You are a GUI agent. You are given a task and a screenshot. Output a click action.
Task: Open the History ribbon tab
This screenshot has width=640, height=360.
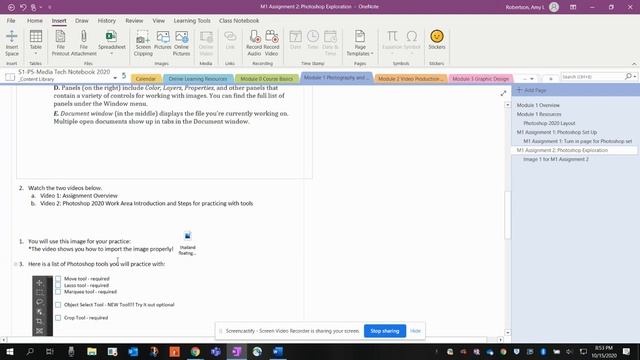point(107,20)
